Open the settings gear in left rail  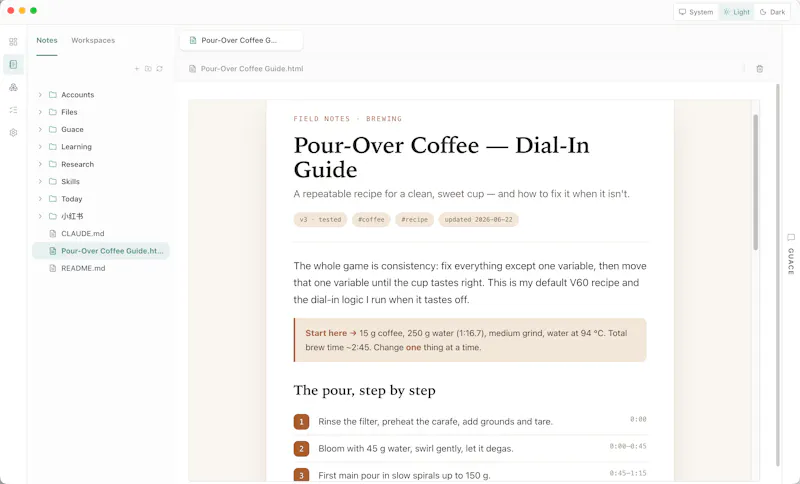pyautogui.click(x=13, y=133)
